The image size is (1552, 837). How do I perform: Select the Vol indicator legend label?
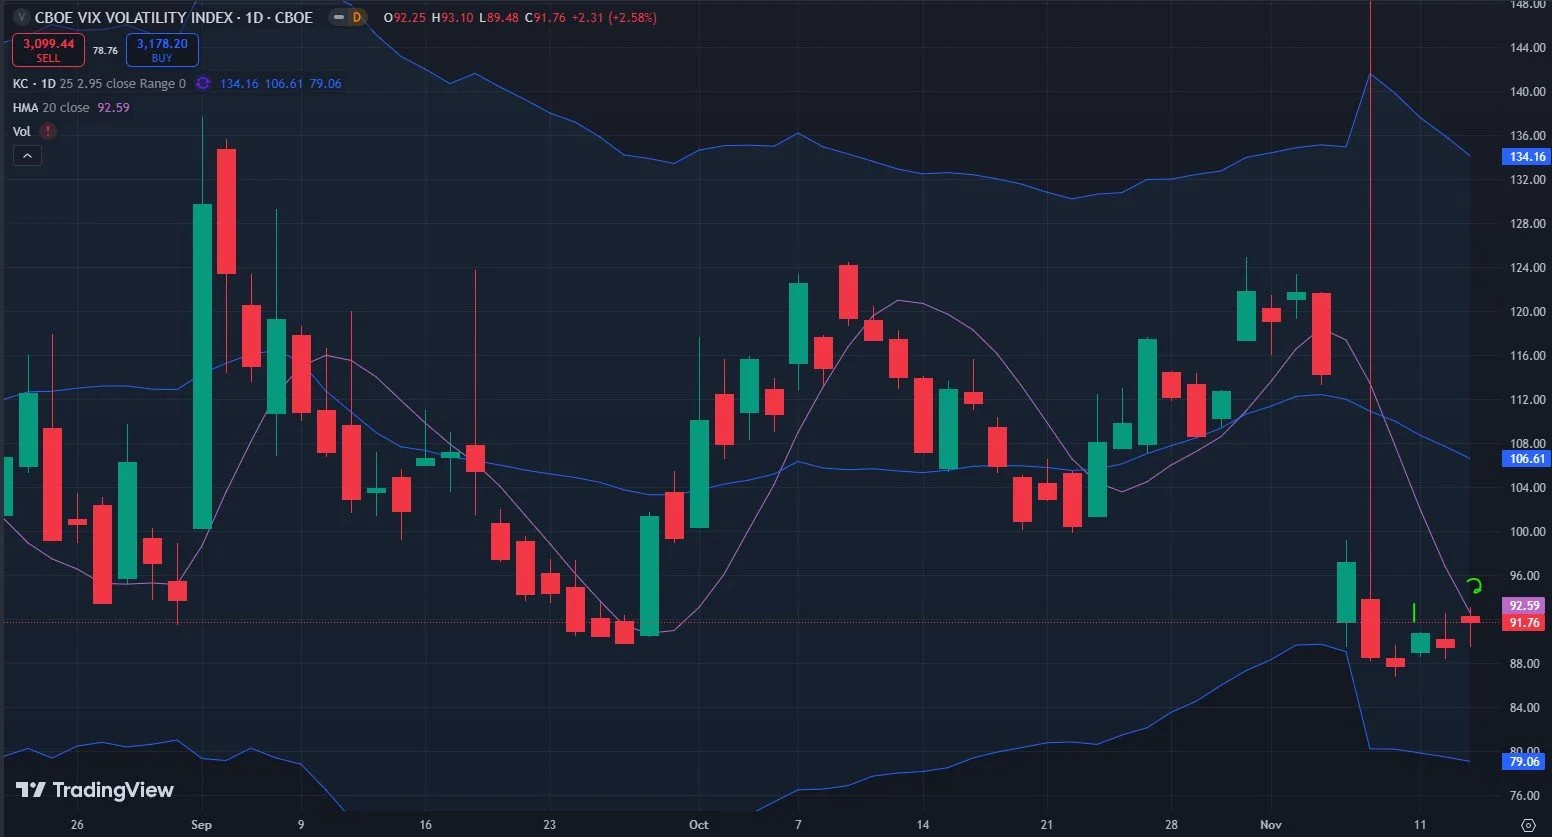point(22,131)
